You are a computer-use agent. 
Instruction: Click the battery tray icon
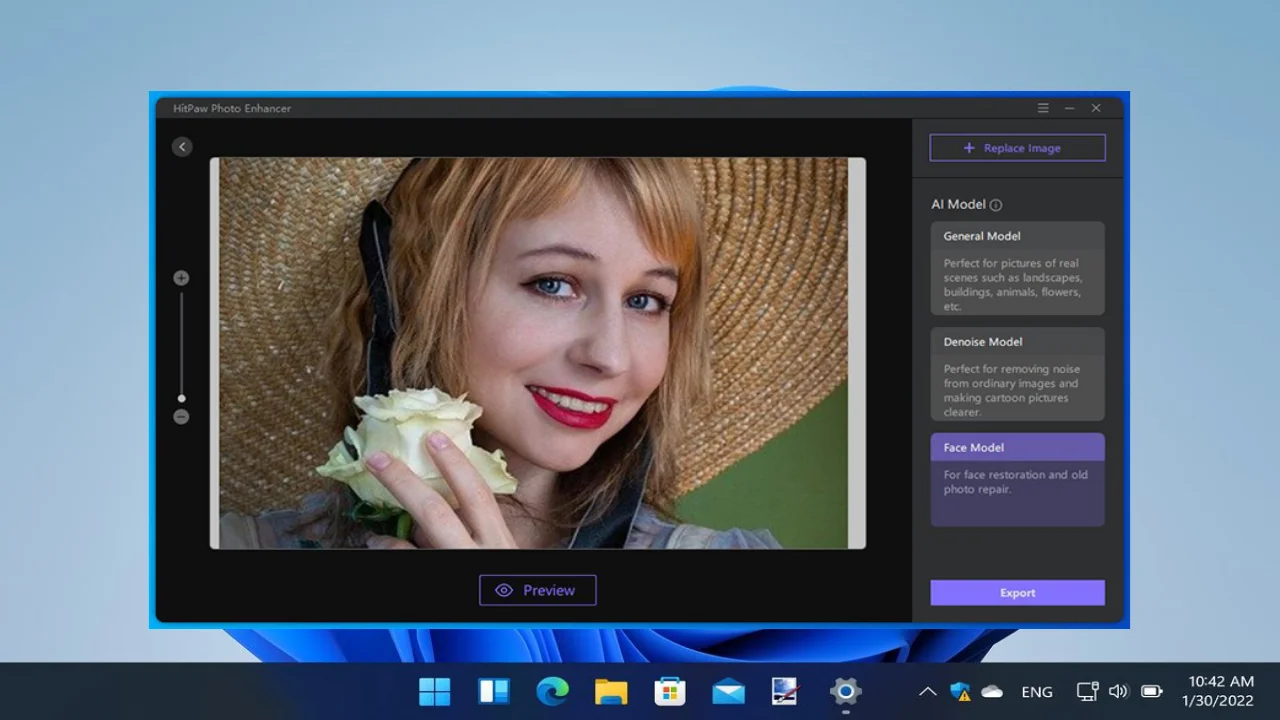(1152, 691)
